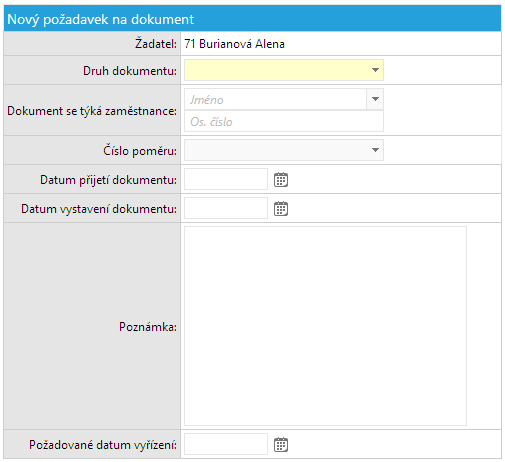This screenshot has height=462, width=505.
Task: Expand the Jméno employee dropdown arrow
Action: [375, 99]
